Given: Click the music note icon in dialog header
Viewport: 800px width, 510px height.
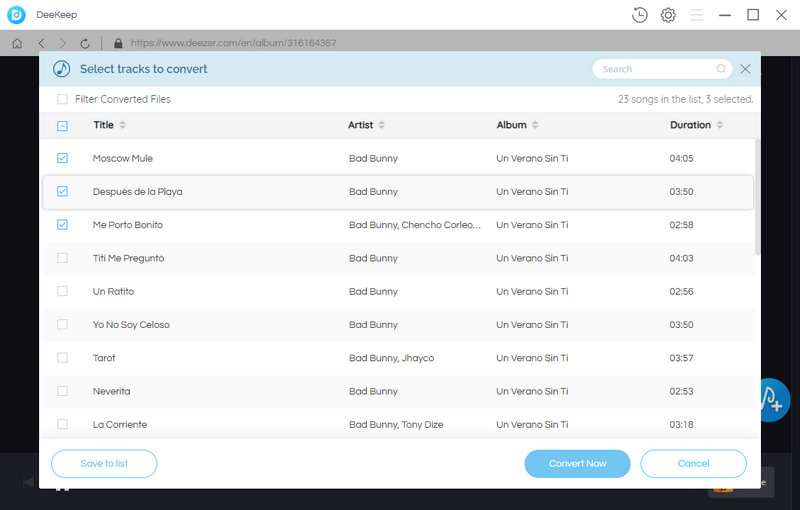Looking at the screenshot, I should click(62, 69).
